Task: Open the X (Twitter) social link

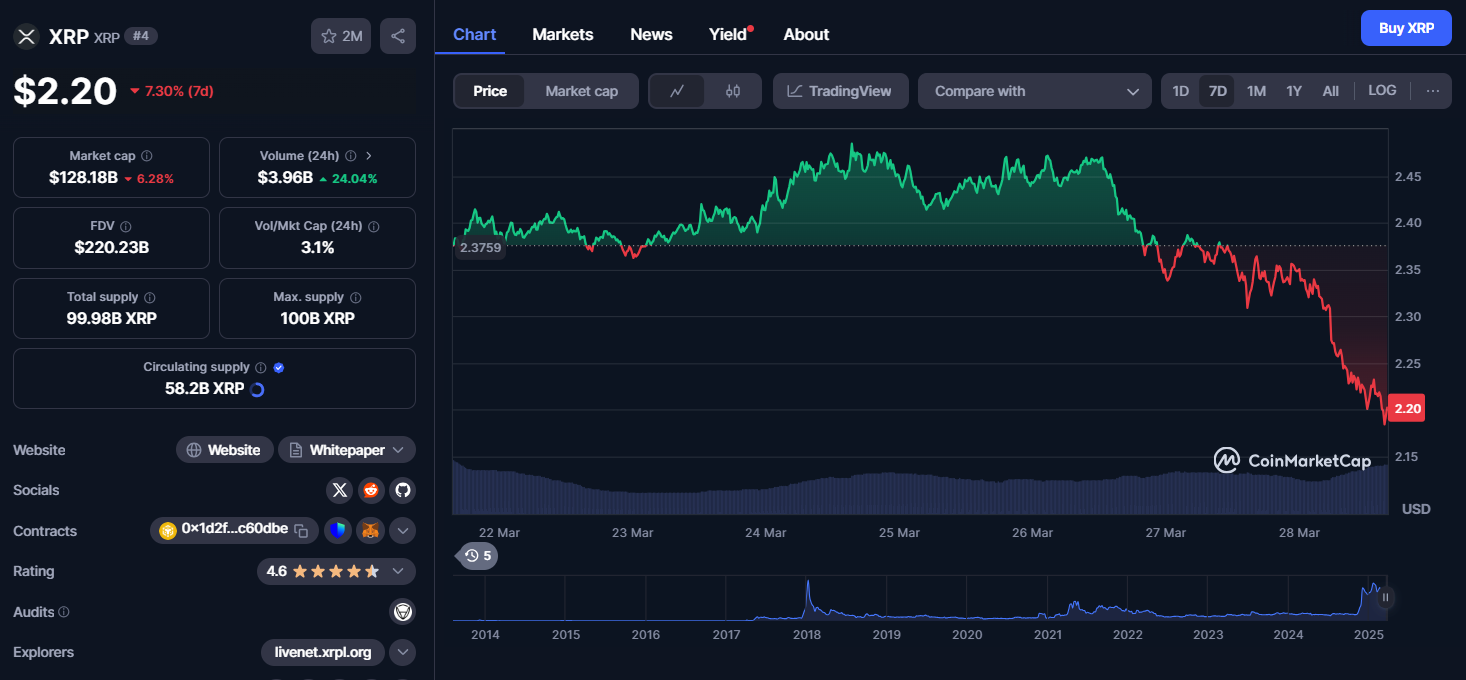Action: (340, 490)
